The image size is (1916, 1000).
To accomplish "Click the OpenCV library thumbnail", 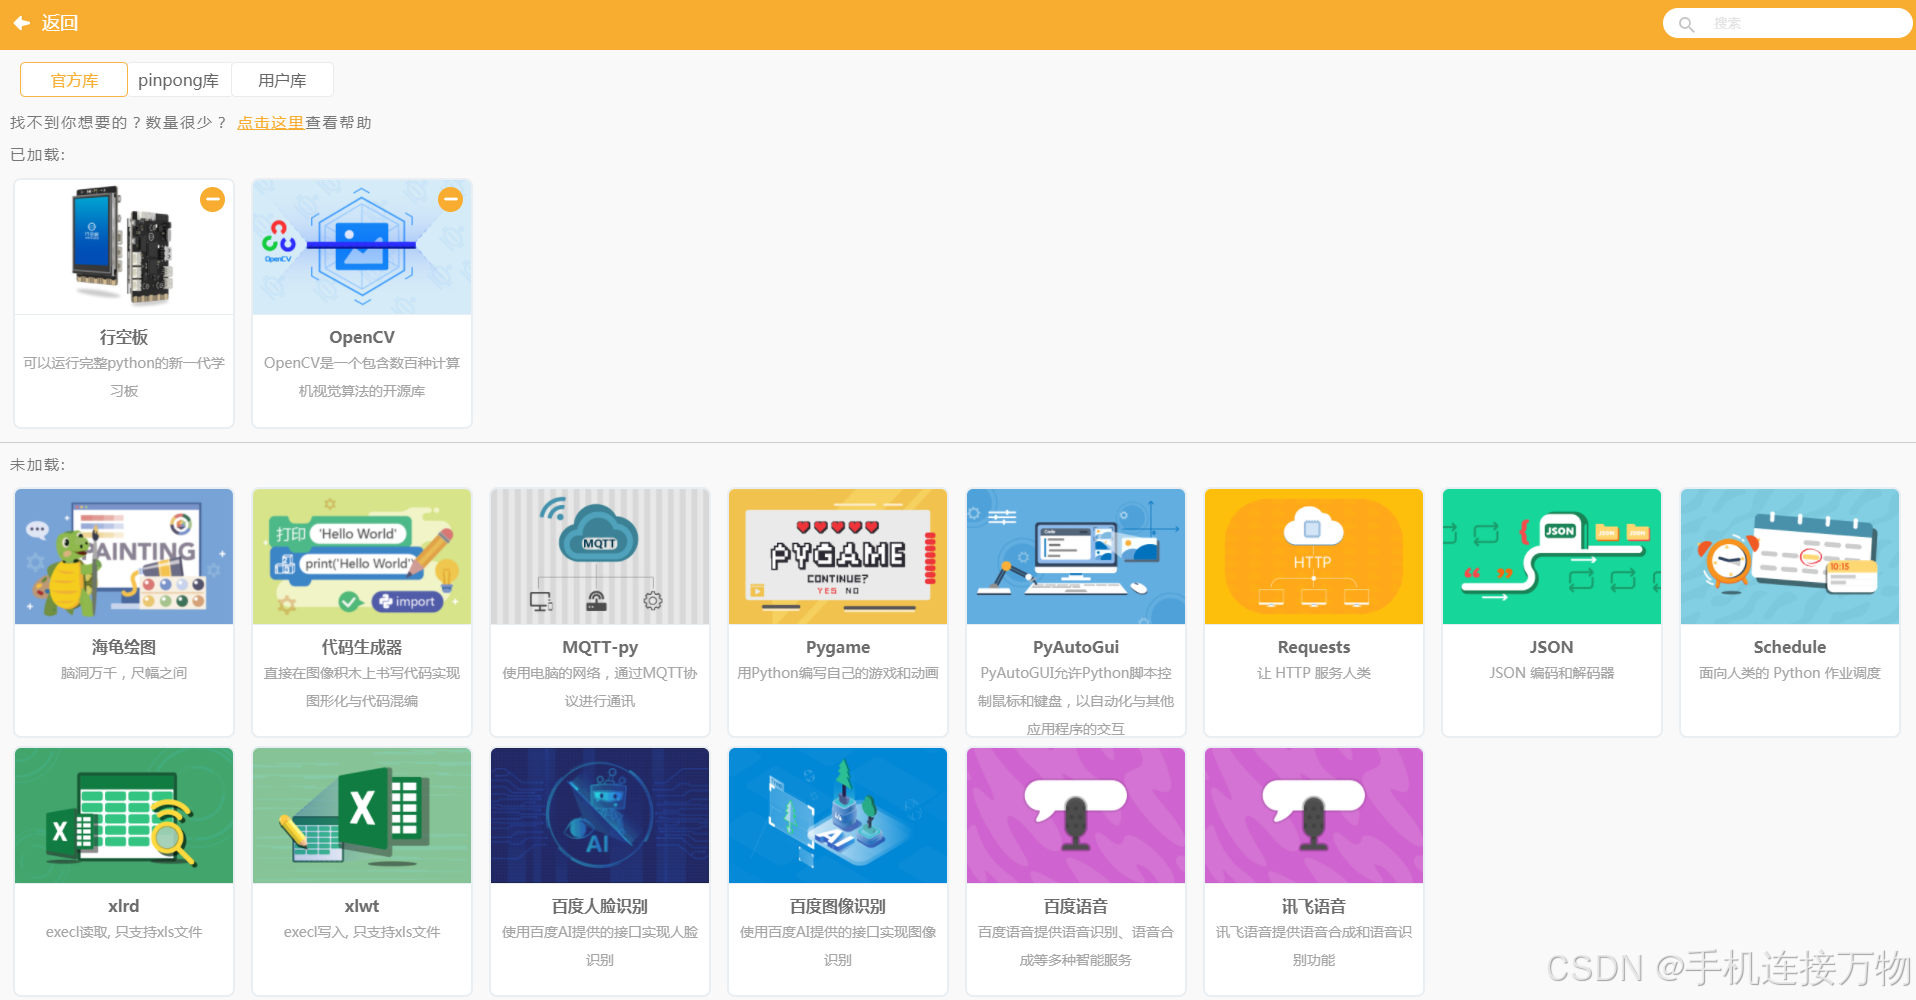I will (x=362, y=247).
